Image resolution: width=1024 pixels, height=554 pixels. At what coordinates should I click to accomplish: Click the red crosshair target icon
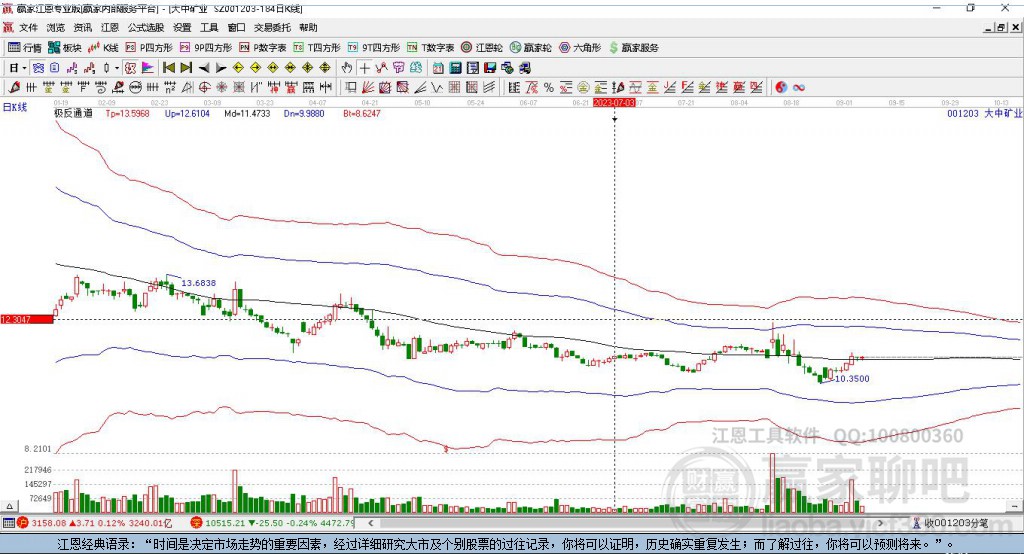tap(204, 87)
